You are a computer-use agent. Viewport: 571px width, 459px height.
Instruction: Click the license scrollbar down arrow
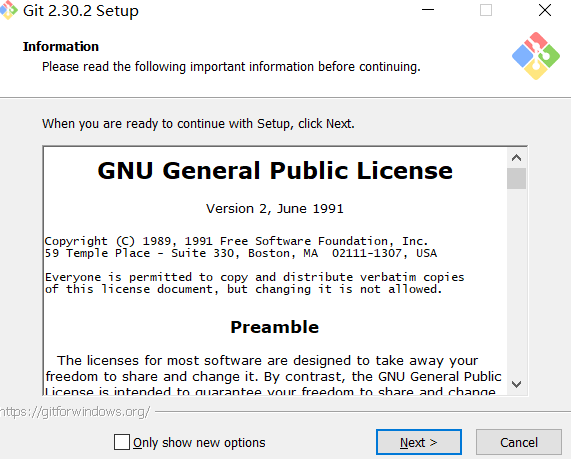point(516,384)
